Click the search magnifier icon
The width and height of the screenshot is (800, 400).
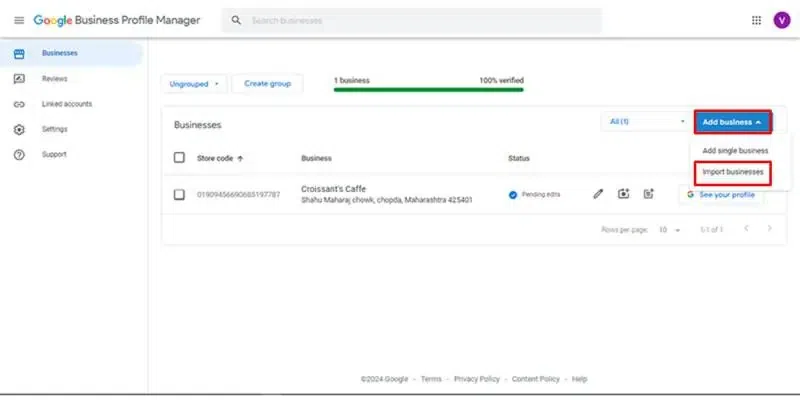(x=236, y=20)
